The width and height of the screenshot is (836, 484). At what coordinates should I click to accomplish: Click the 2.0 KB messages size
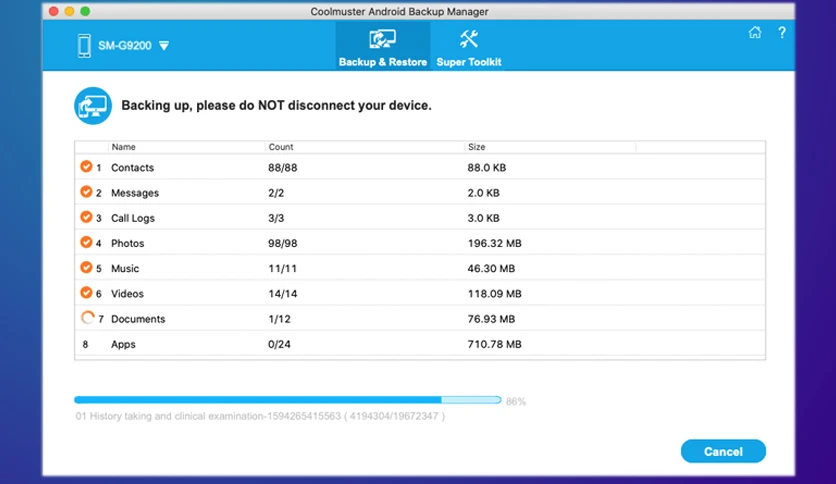pyautogui.click(x=484, y=193)
